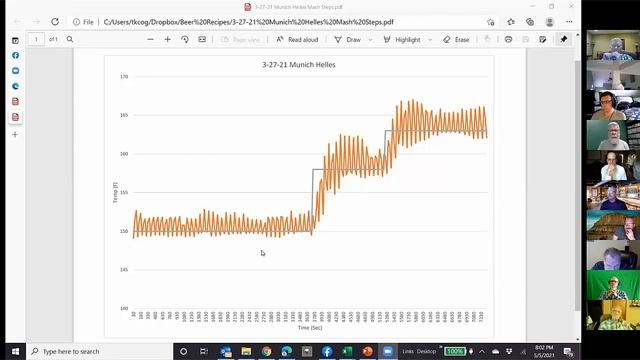Viewport: 640px width, 360px height.
Task: Open the Facebook app on the taskbar
Action: click(x=327, y=351)
